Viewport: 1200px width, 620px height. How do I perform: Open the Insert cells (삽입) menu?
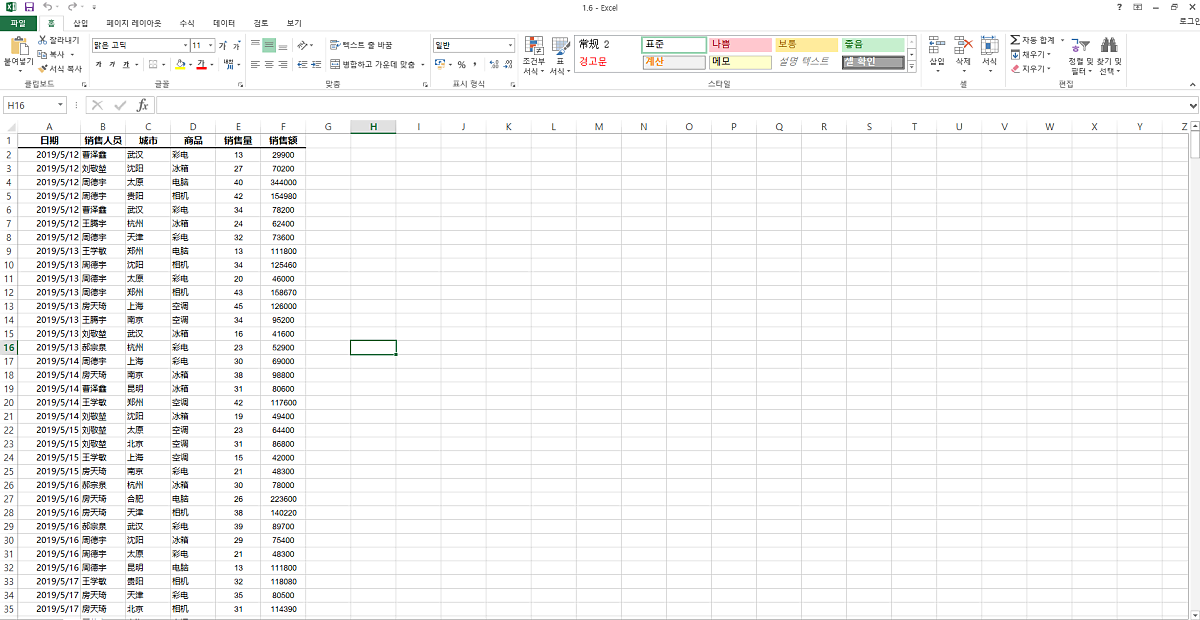pos(937,54)
